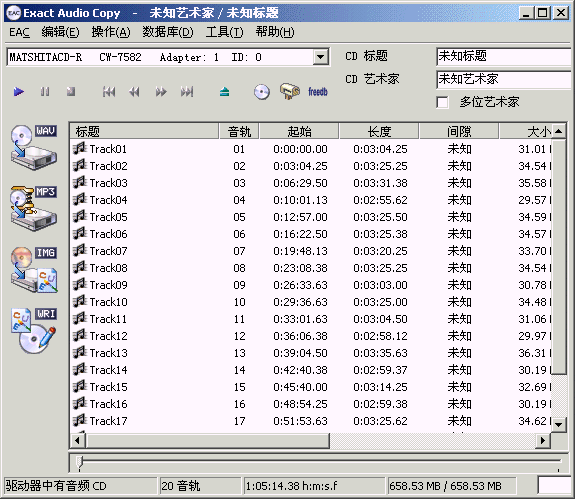Open the WRI CD write tool
The width and height of the screenshot is (575, 499).
click(x=33, y=331)
